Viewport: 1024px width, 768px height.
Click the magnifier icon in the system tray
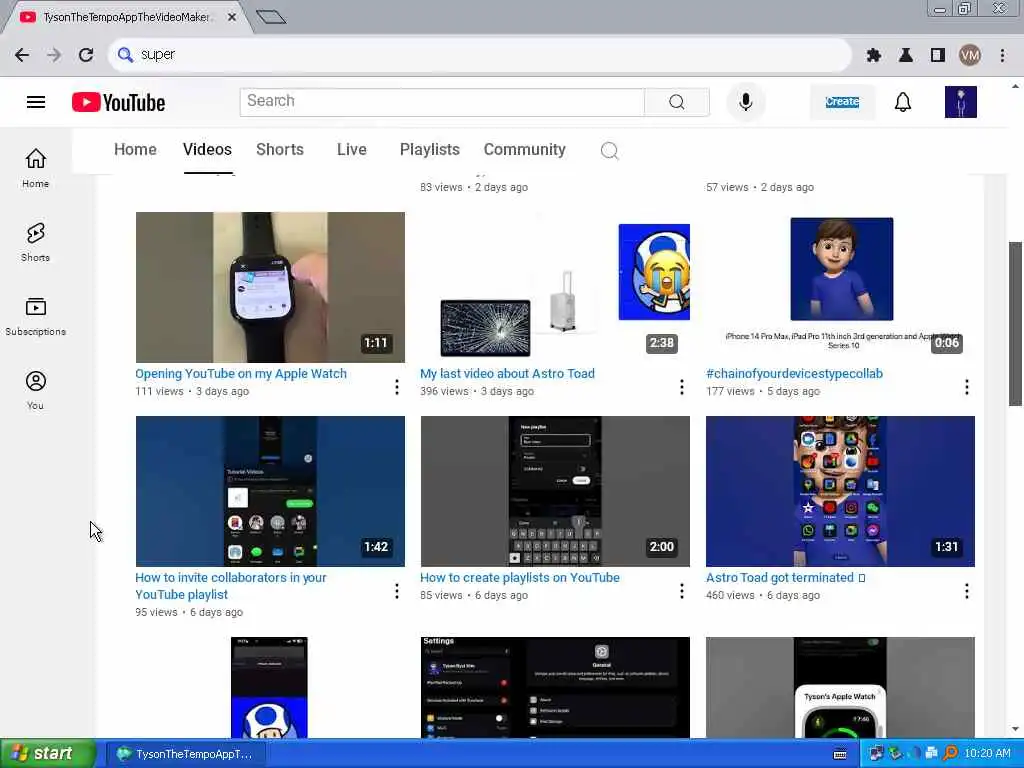click(x=950, y=754)
